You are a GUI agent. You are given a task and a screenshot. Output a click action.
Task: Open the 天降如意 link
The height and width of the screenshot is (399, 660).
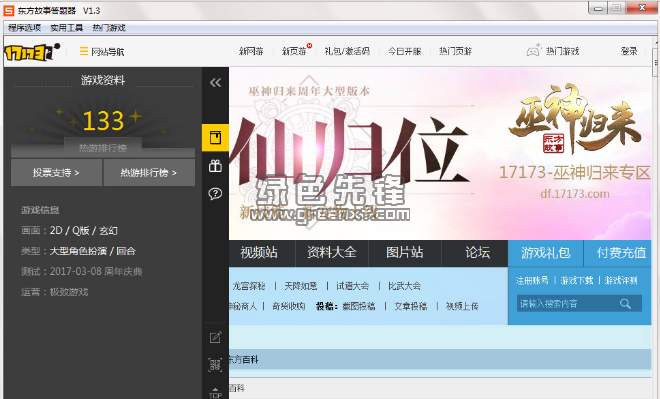[301, 286]
